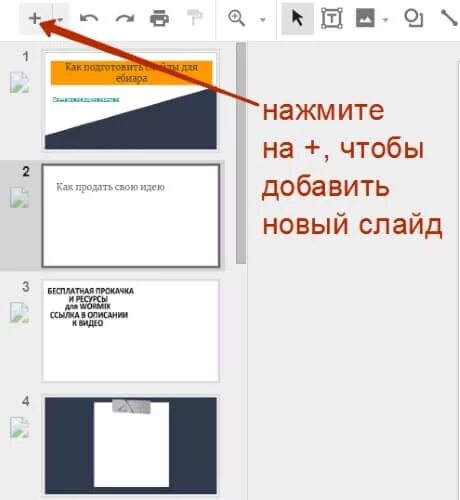
Task: Click slide number 1 in filmstrip
Action: [26, 56]
